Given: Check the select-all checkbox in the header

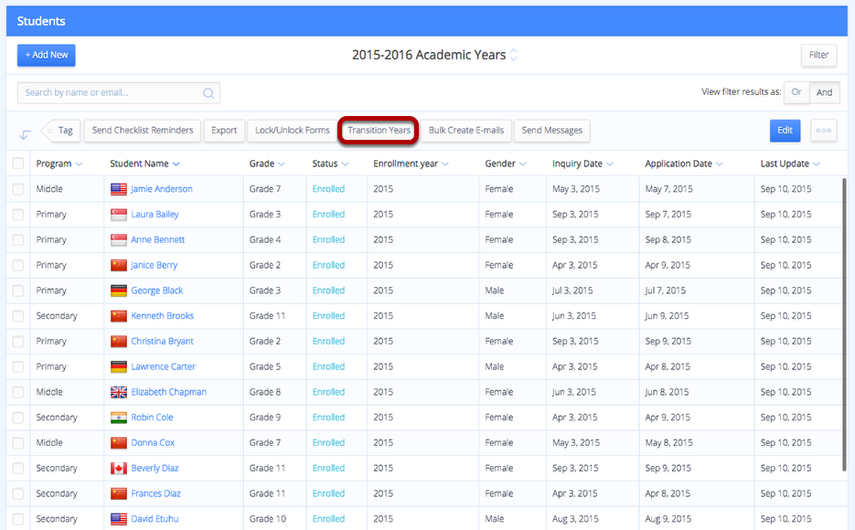Looking at the screenshot, I should click(18, 163).
